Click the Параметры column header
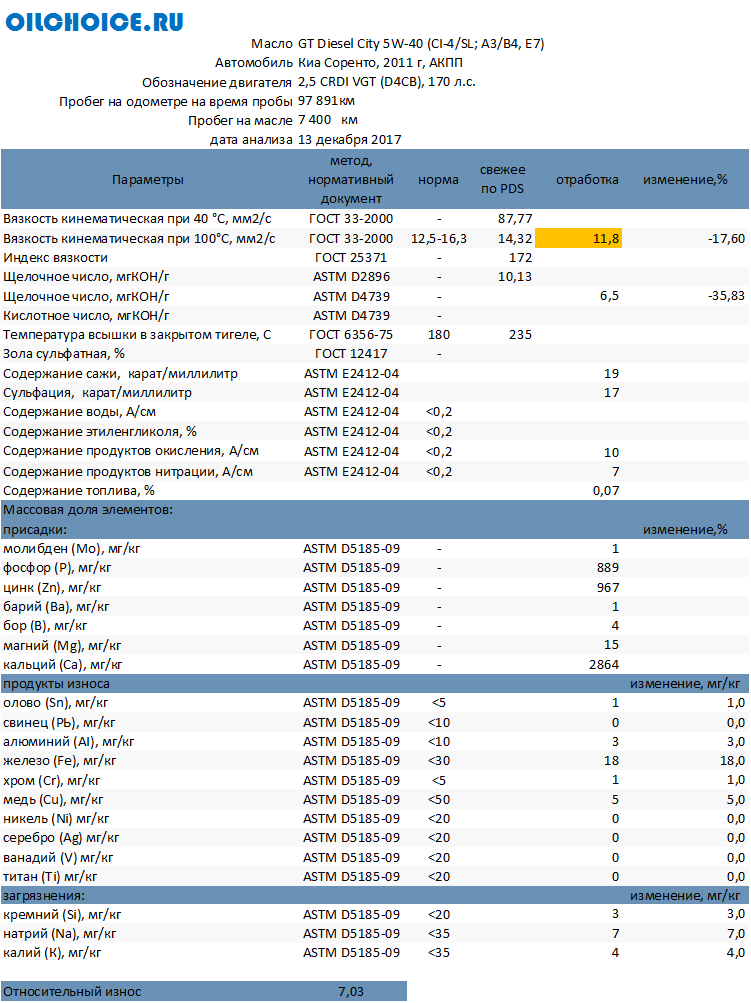Viewport: 751px width, 1003px height. (x=148, y=180)
